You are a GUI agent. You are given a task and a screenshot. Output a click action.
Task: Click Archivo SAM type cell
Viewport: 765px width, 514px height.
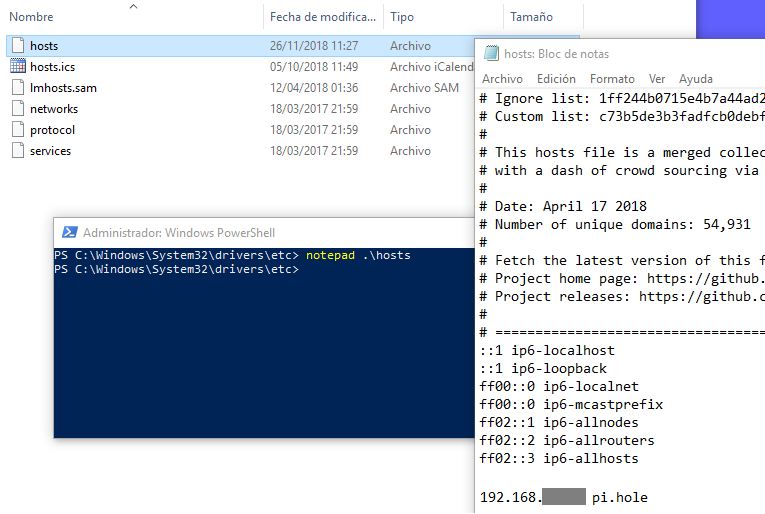click(424, 87)
